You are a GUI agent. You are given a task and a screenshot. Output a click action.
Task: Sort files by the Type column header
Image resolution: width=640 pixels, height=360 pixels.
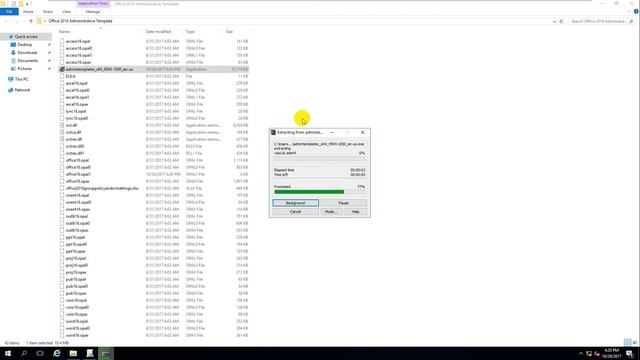190,32
